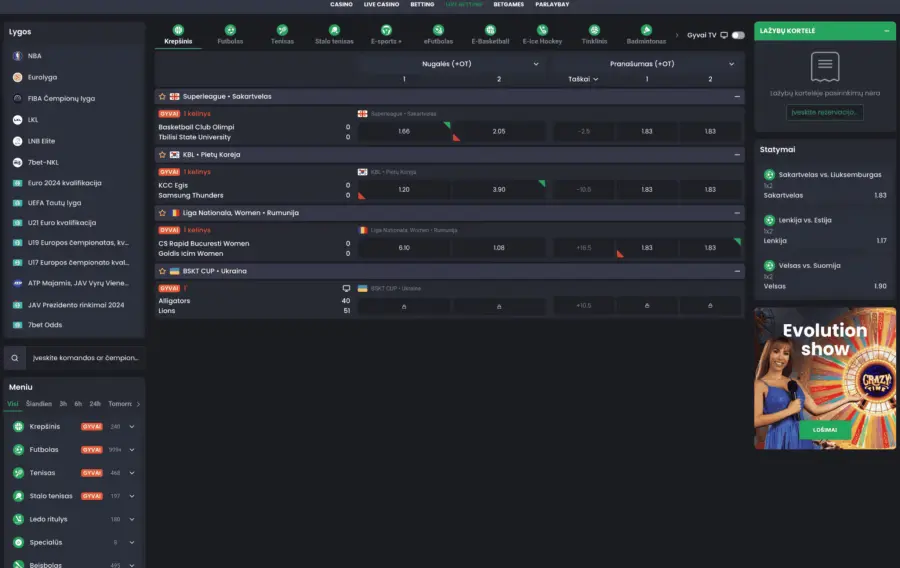Screen dimensions: 900x568
Task: Open the E-Basketball category icon
Action: tap(490, 31)
